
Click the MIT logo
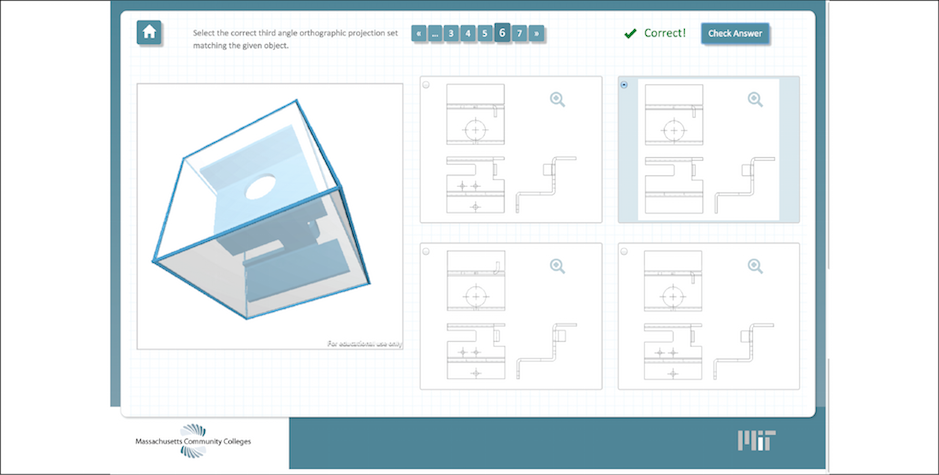[x=756, y=441]
